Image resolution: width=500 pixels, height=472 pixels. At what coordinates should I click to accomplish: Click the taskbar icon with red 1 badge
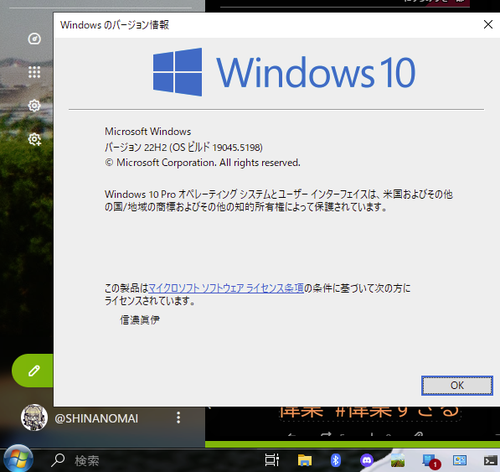tap(430, 461)
